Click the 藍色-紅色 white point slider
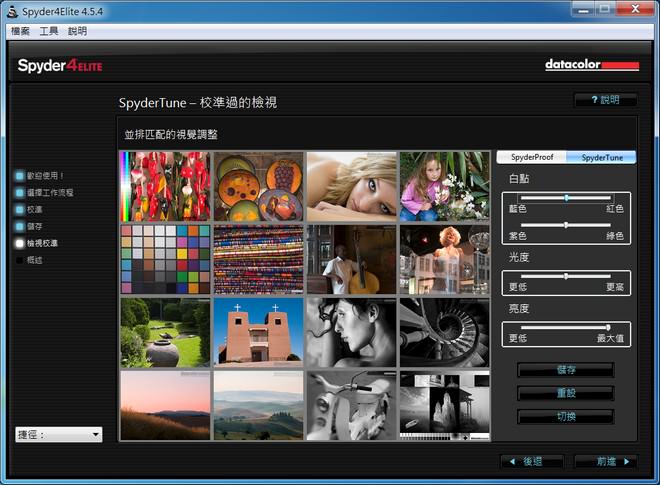660x485 pixels. [566, 198]
